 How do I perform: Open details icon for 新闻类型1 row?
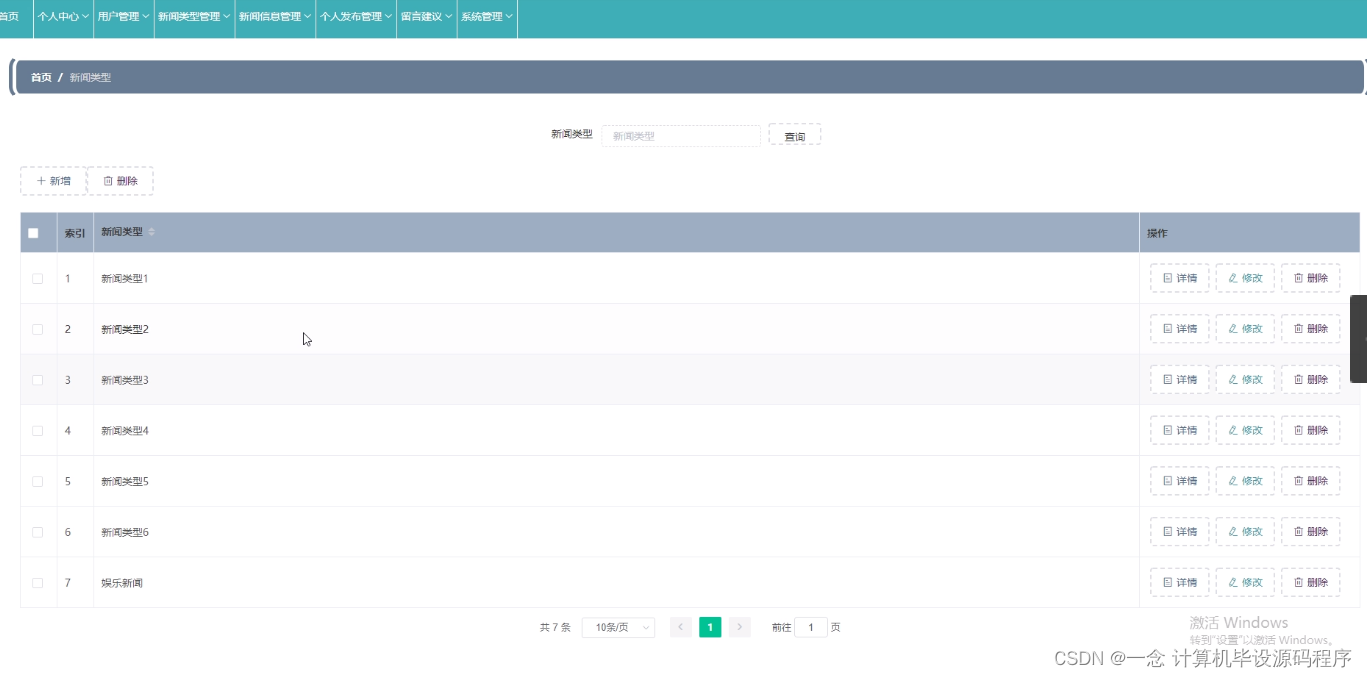point(1166,278)
